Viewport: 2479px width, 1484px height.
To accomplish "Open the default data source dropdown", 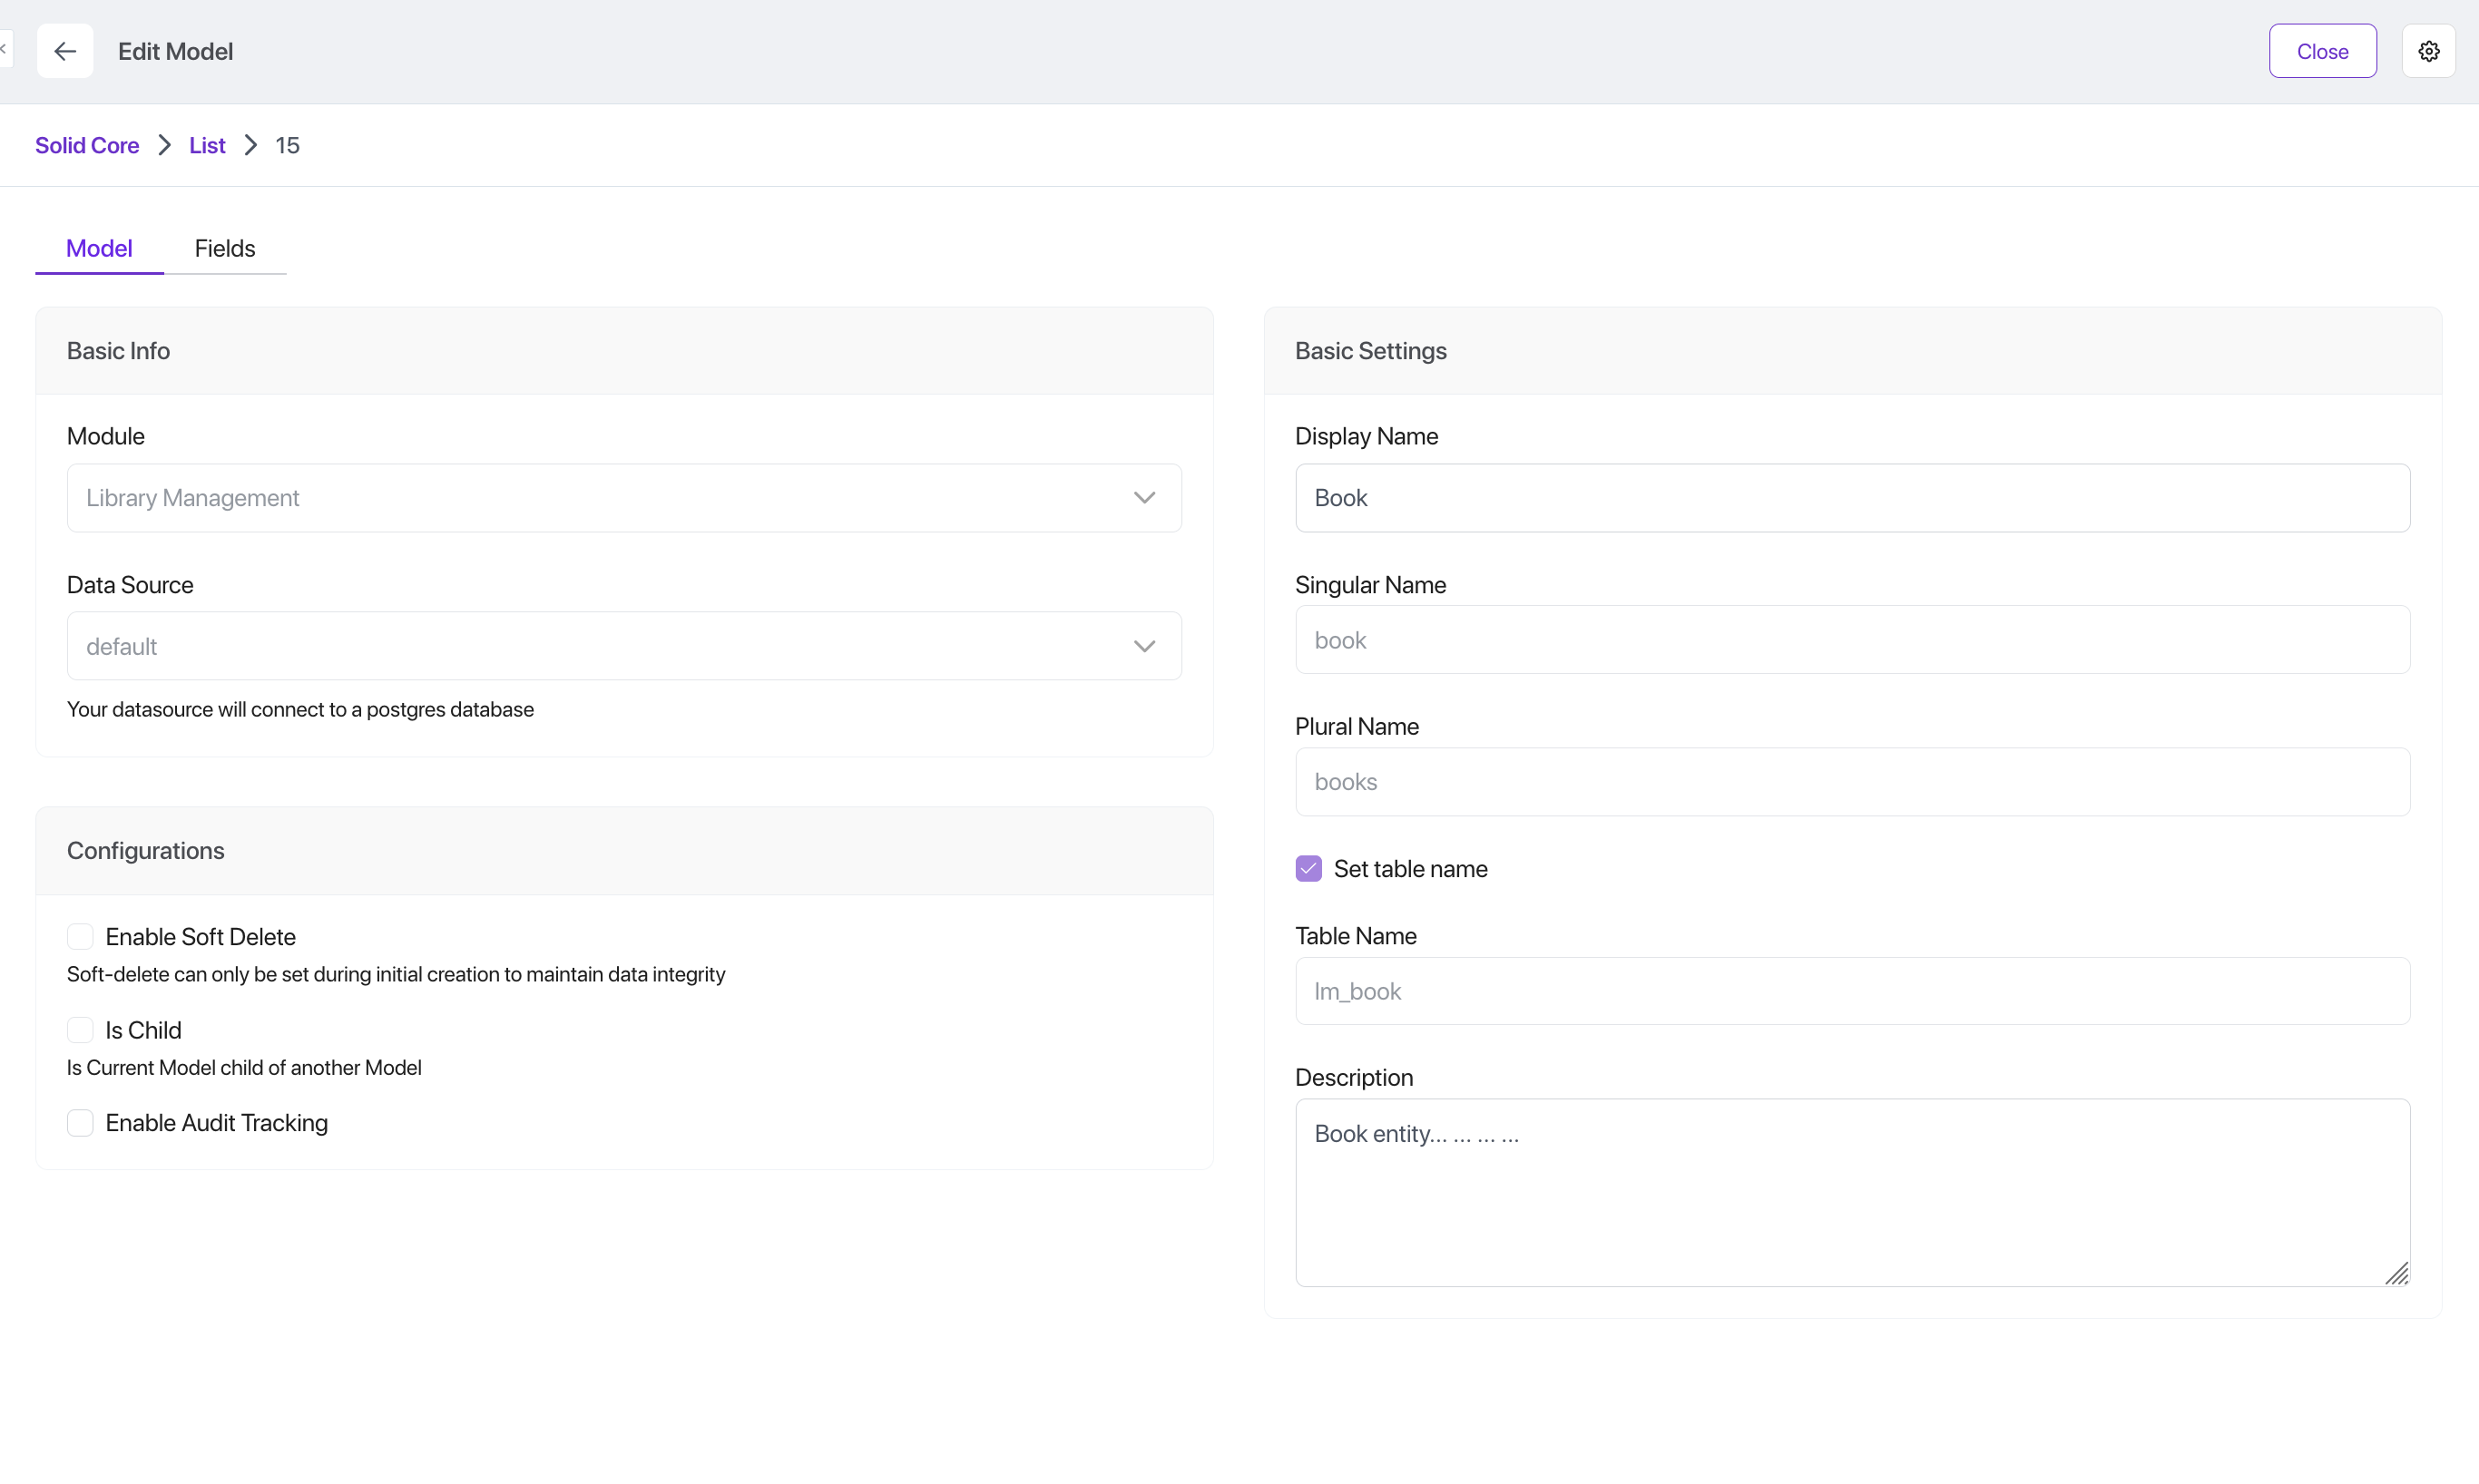I will click(x=600, y=646).
